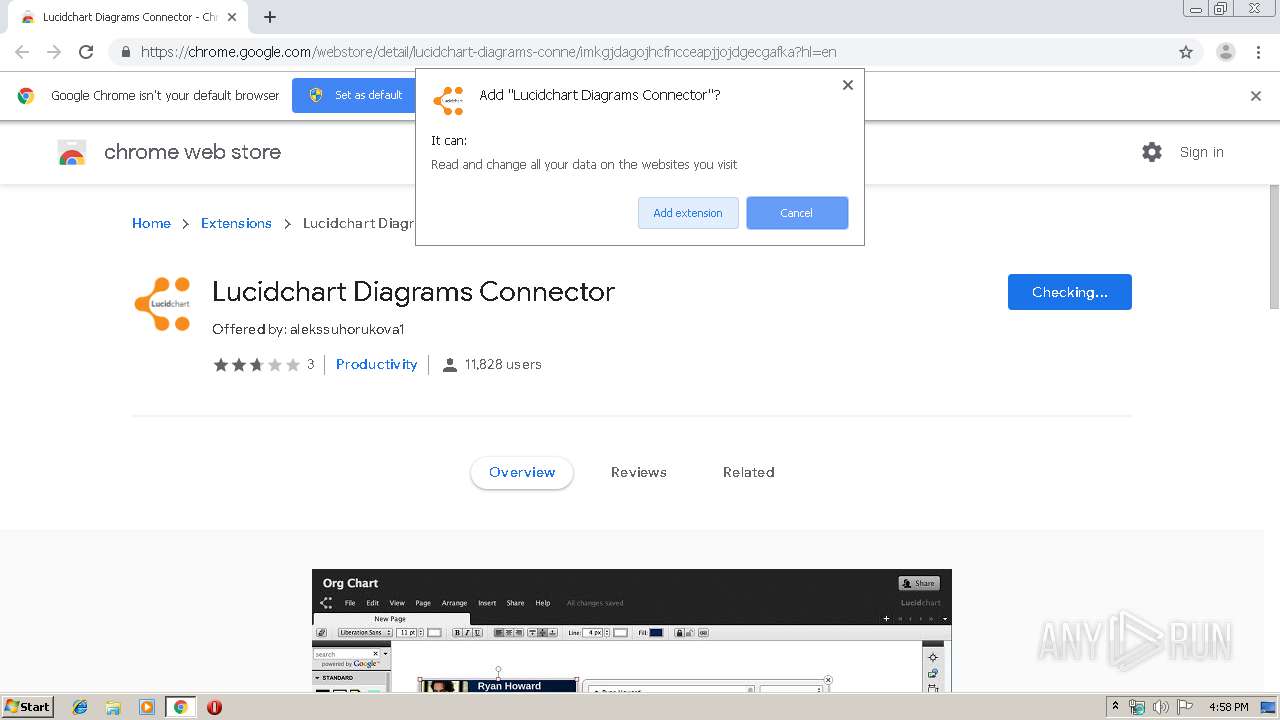1280x720 pixels.
Task: Open media player taskbar icon
Action: coord(147,707)
